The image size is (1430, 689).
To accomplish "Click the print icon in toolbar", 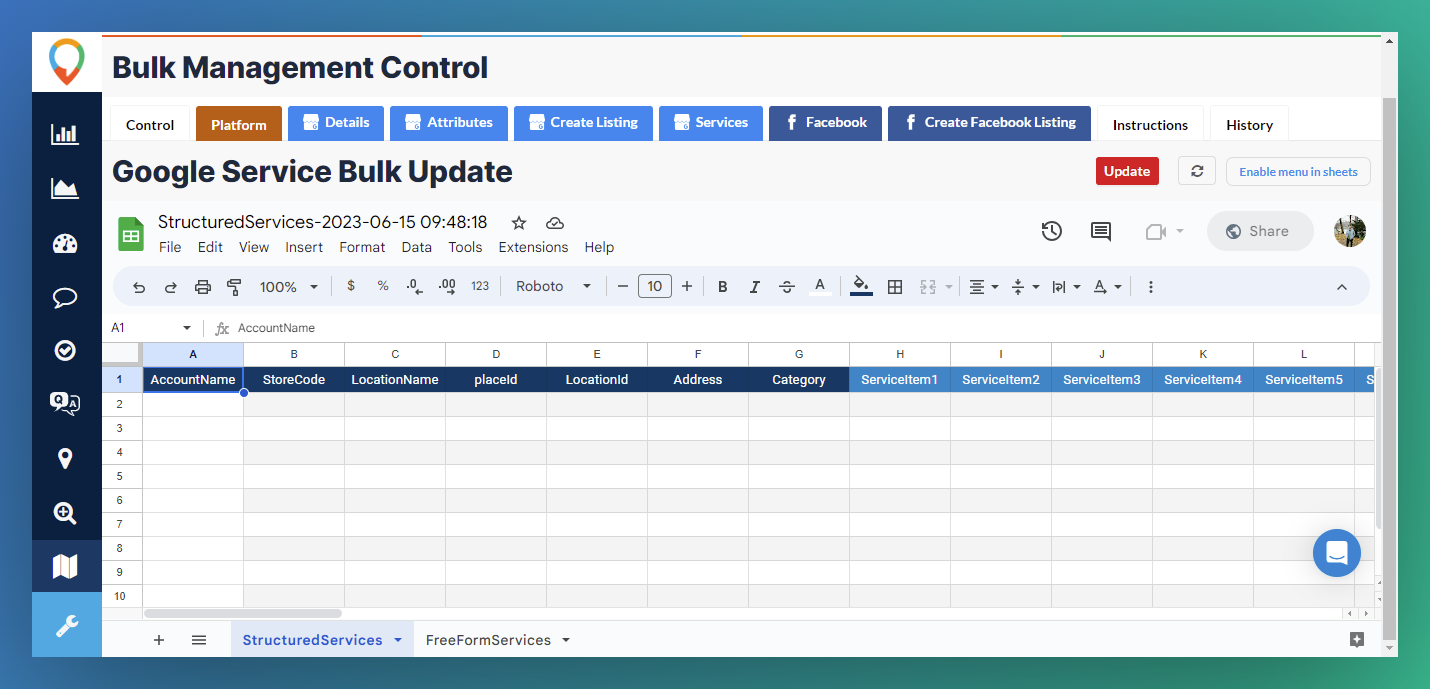I will click(x=203, y=287).
